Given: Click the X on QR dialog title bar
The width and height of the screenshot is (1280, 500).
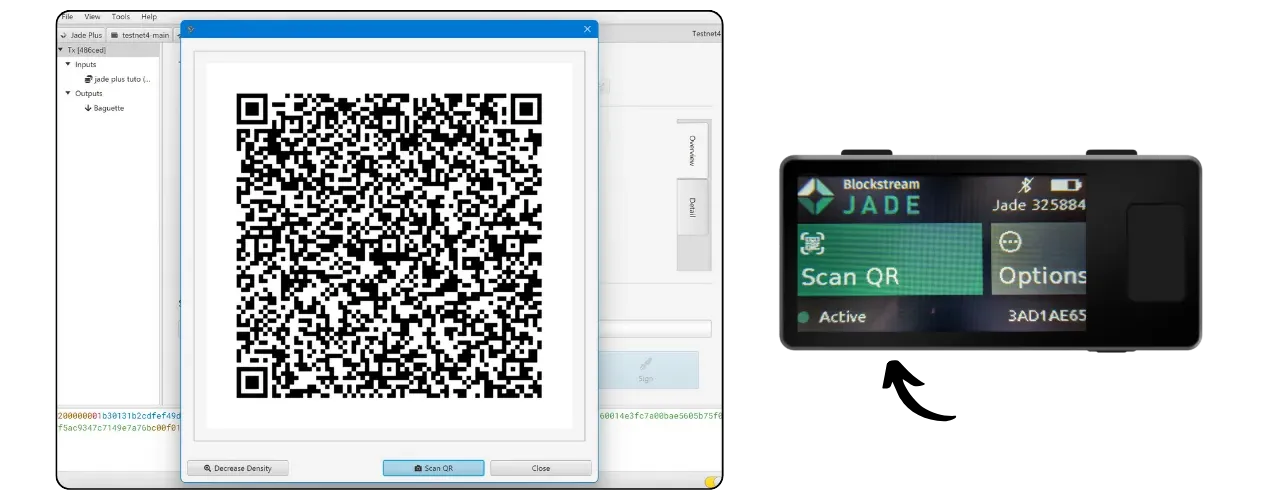Looking at the screenshot, I should [587, 29].
